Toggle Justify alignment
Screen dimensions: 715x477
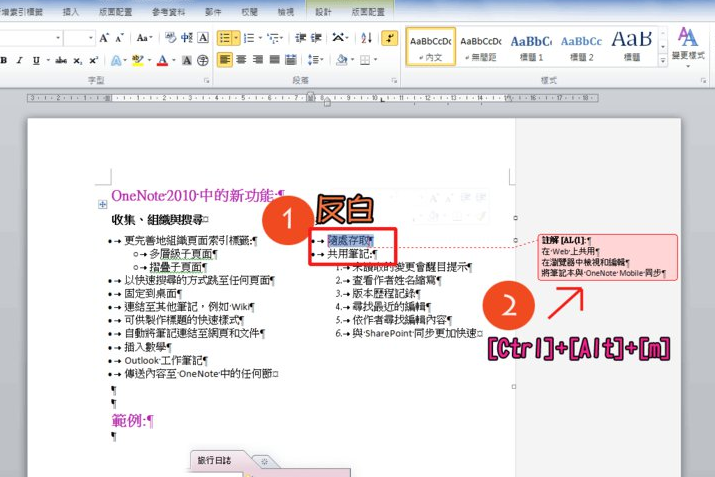(x=274, y=60)
